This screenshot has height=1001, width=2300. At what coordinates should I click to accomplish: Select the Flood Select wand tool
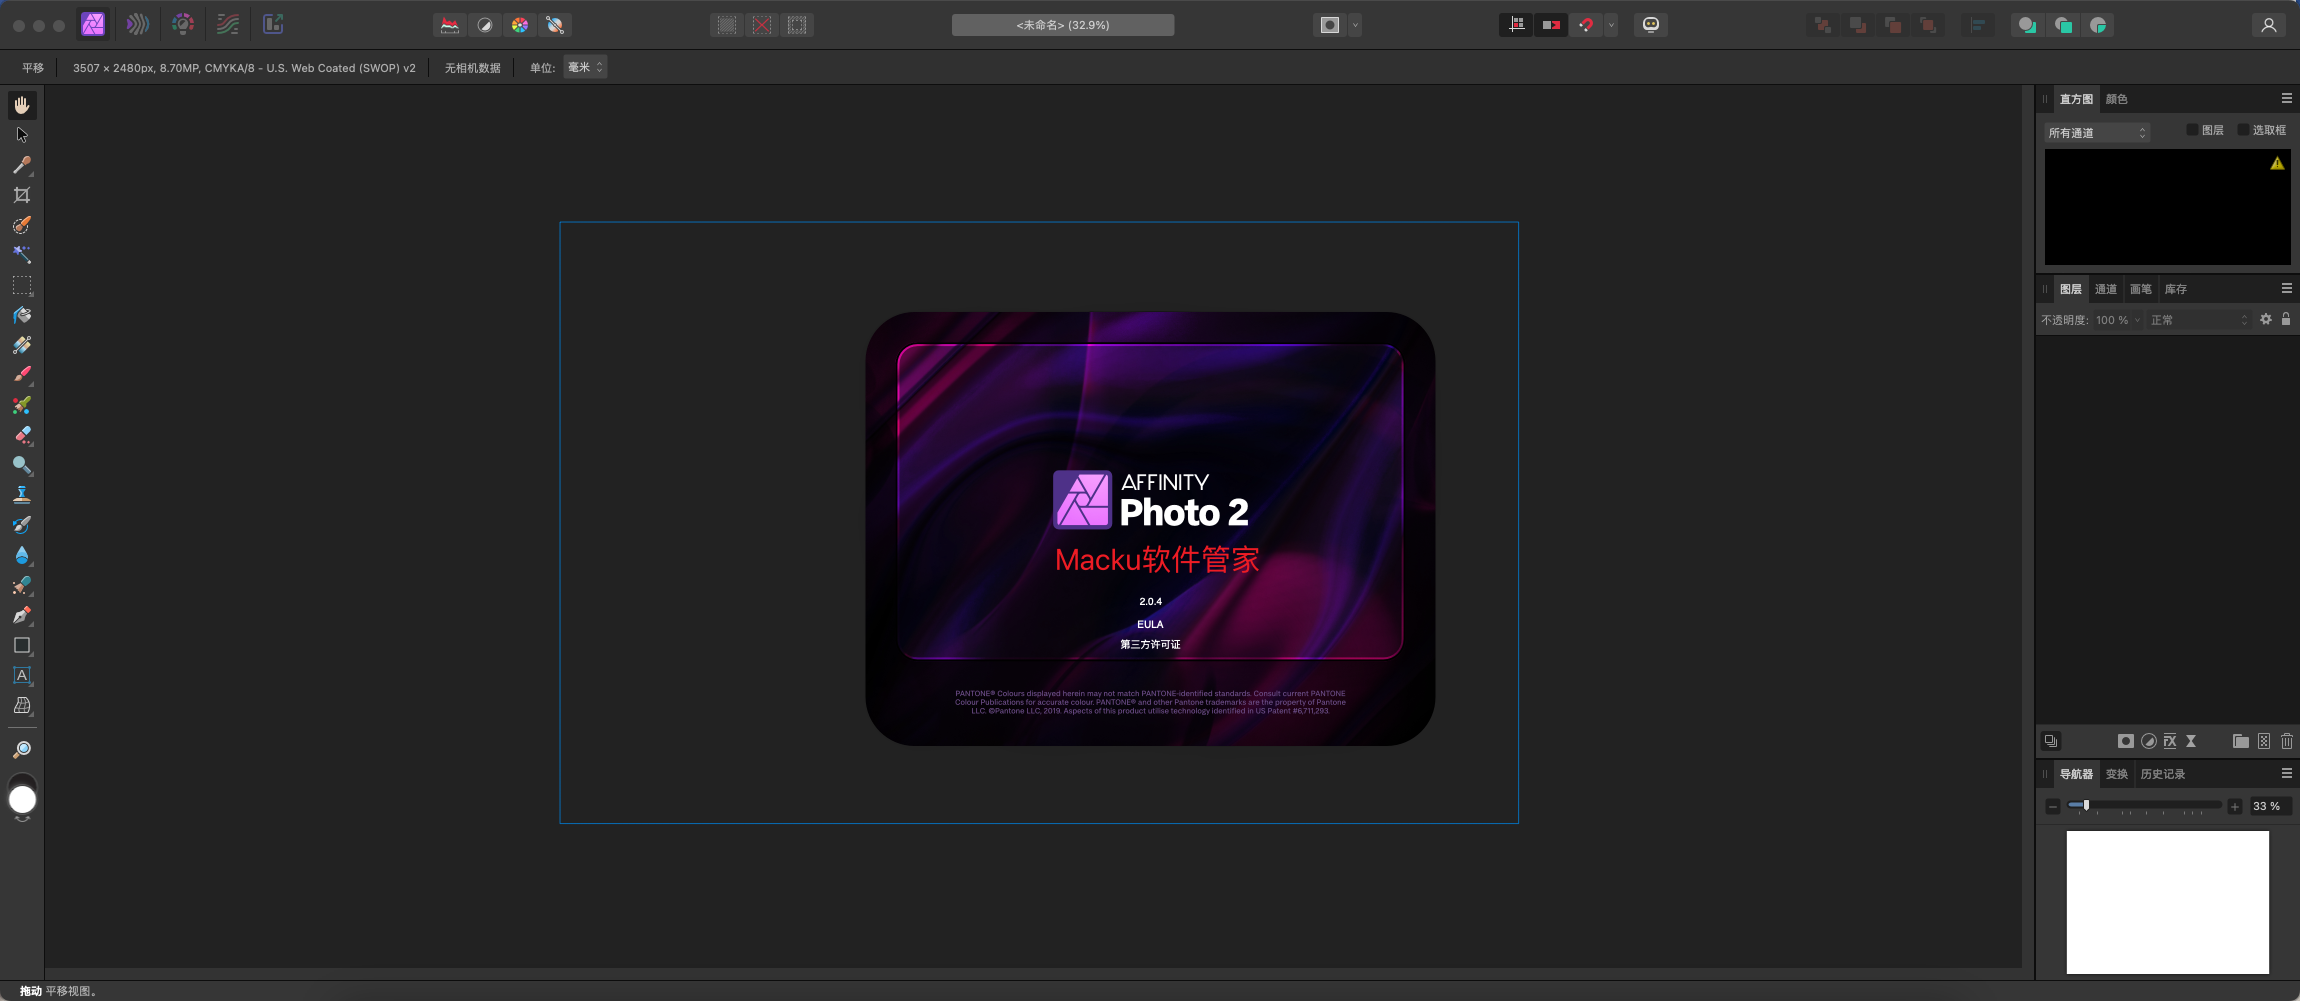(22, 255)
